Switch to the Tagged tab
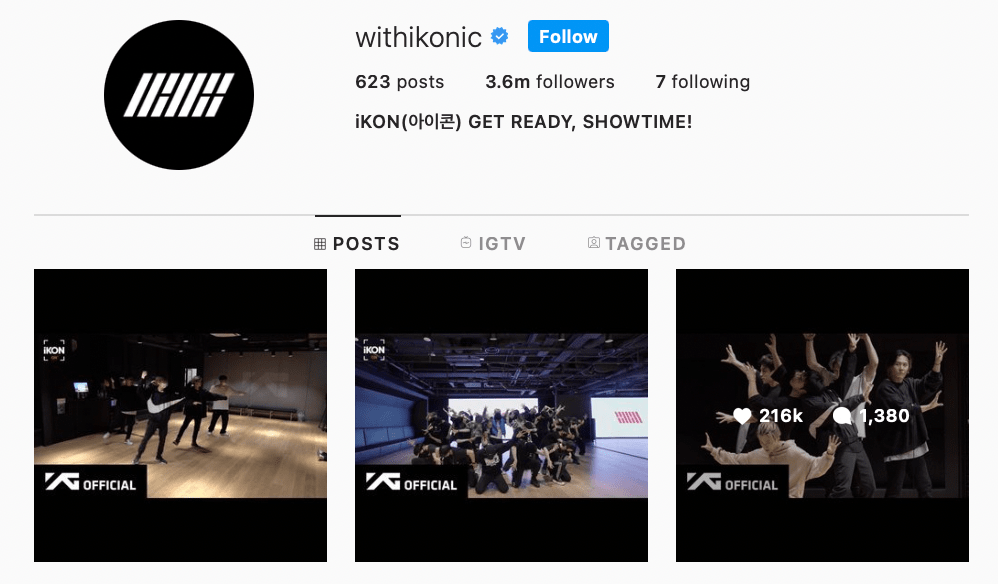Image resolution: width=998 pixels, height=584 pixels. point(636,244)
